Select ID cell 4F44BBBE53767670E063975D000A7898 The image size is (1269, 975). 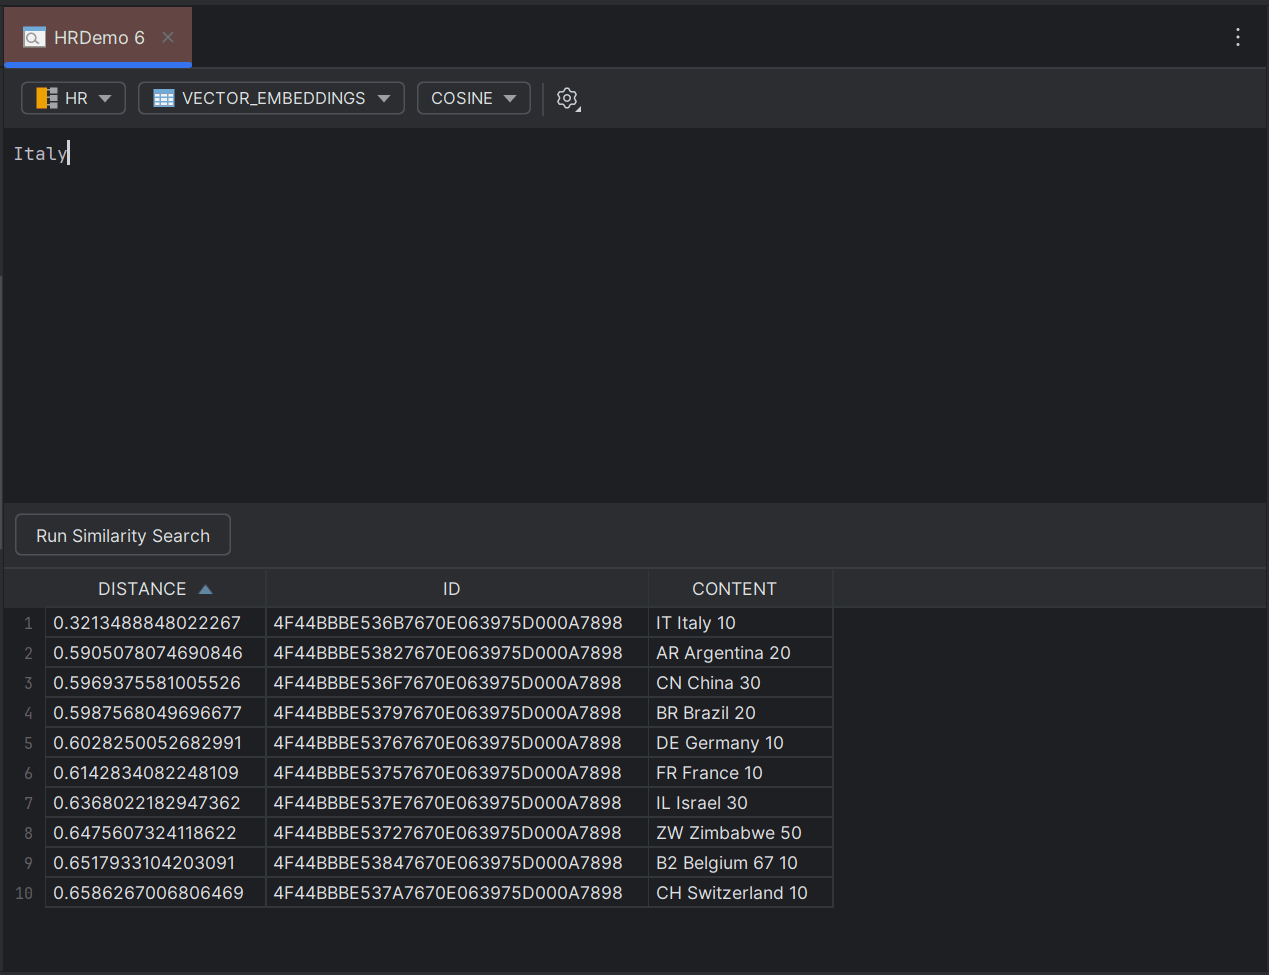click(457, 743)
